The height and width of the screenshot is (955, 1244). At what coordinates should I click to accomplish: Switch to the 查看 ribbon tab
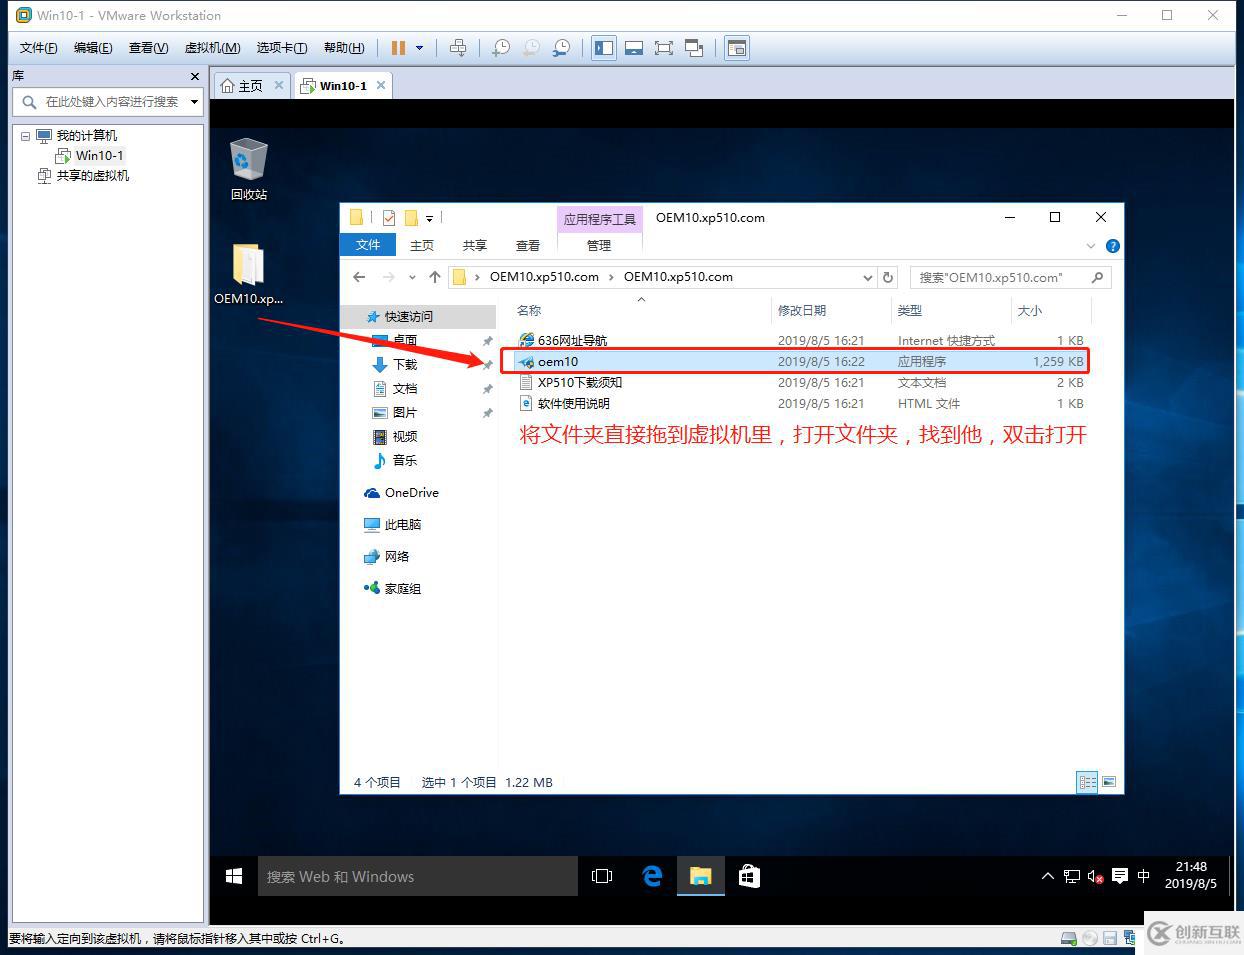point(527,245)
